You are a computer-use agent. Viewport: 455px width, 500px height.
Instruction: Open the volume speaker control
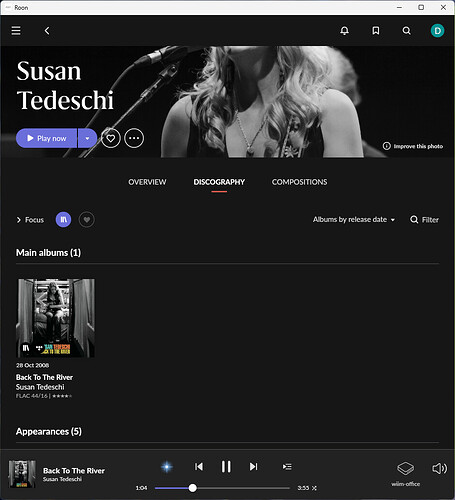click(x=439, y=468)
